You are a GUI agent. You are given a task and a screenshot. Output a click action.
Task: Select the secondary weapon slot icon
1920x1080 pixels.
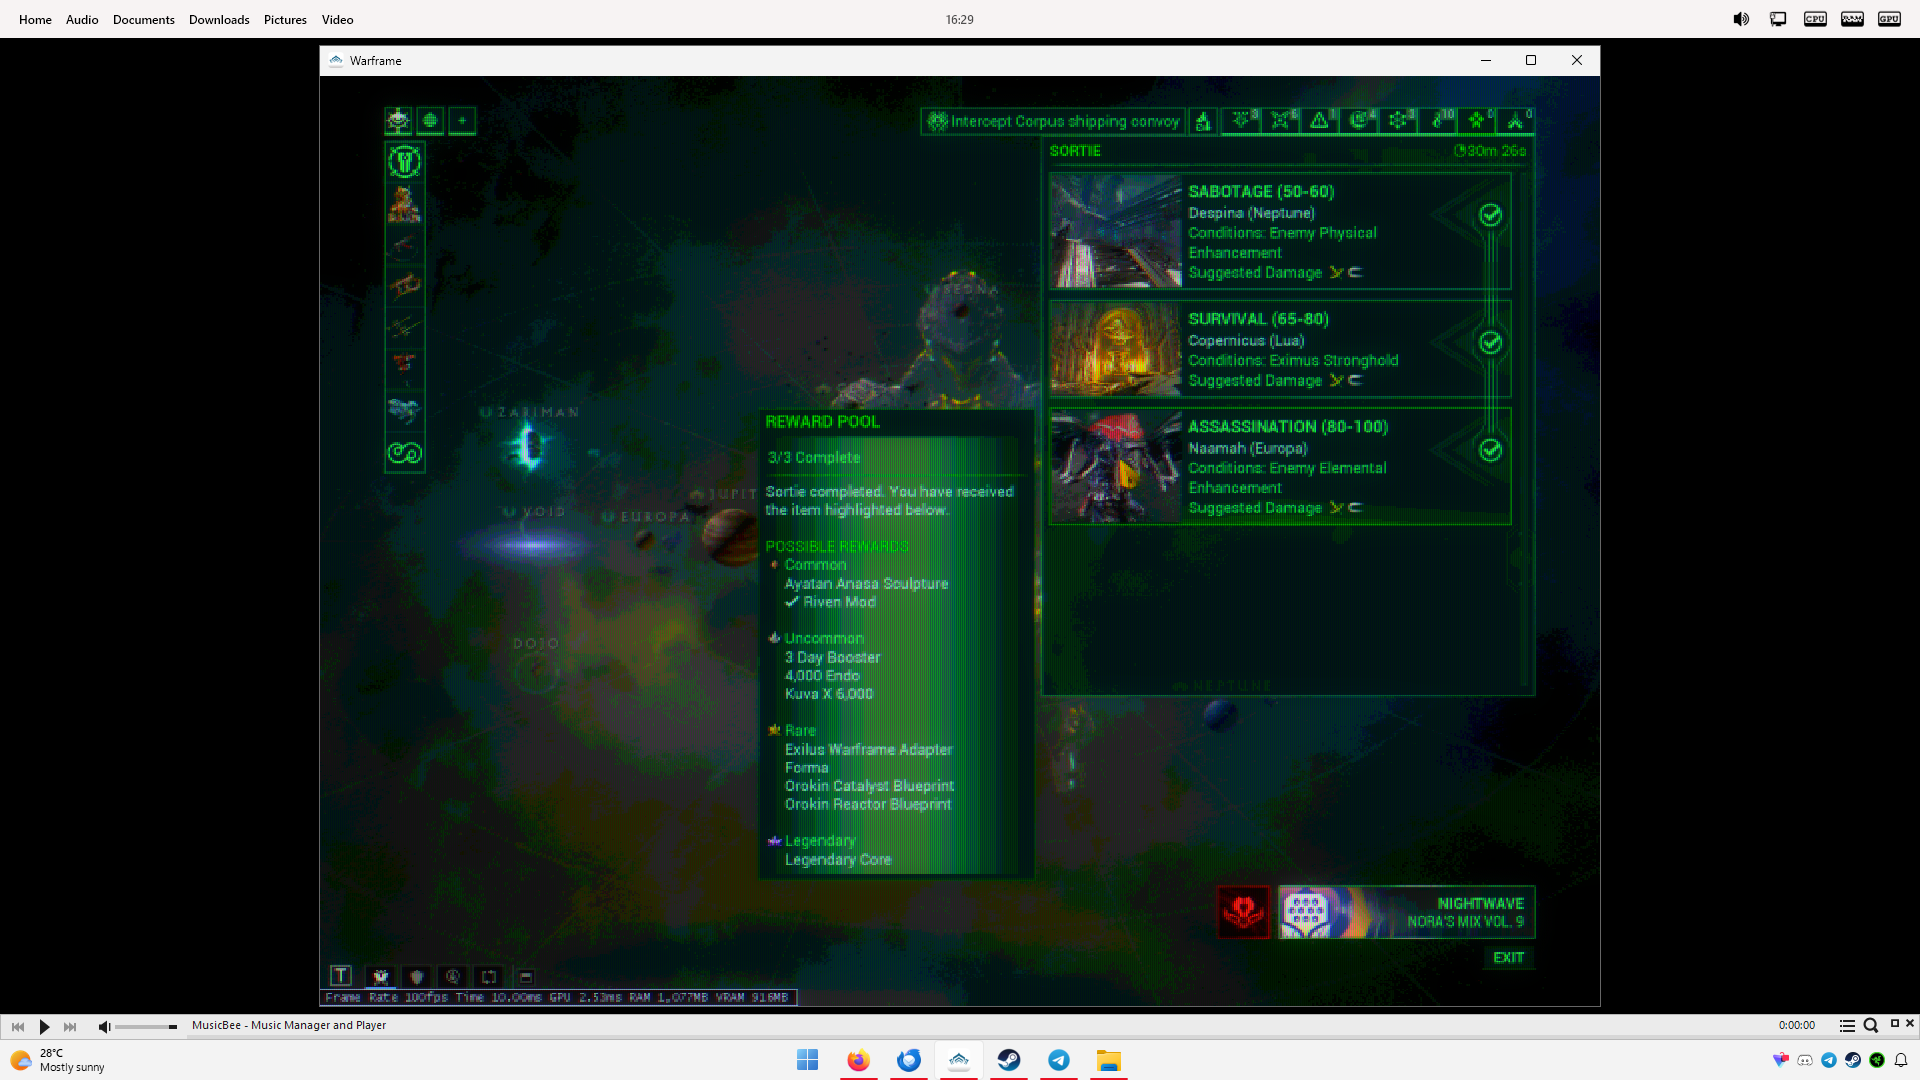(404, 286)
